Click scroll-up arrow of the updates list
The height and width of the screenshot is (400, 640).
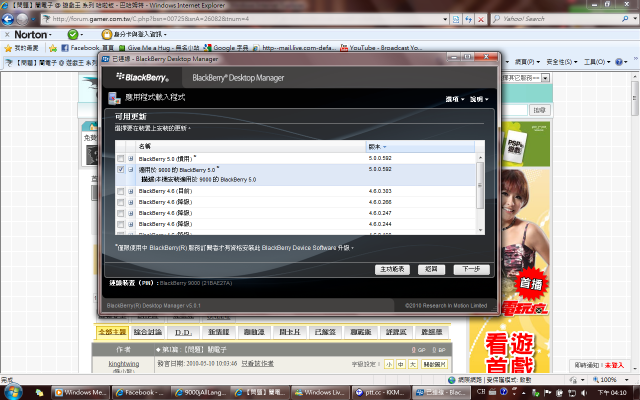(480, 158)
